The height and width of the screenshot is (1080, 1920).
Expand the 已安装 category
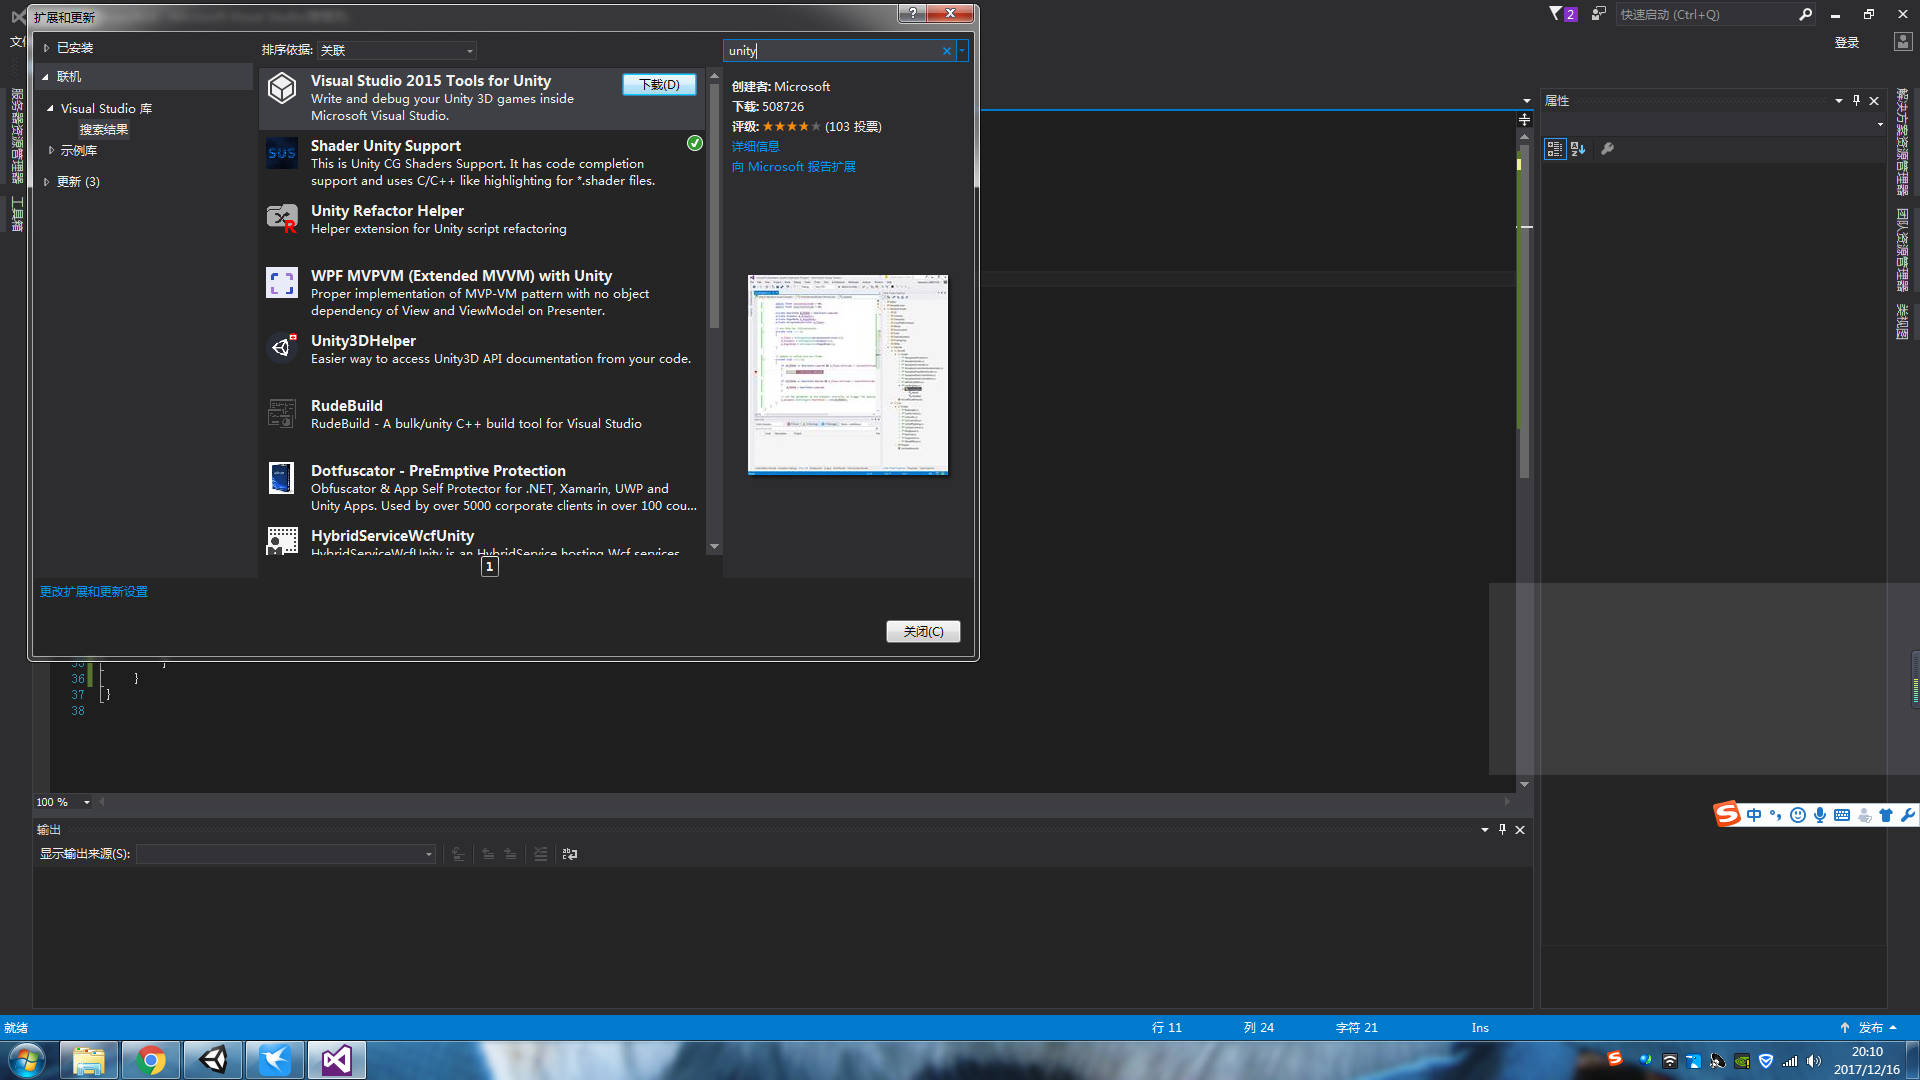pyautogui.click(x=46, y=48)
